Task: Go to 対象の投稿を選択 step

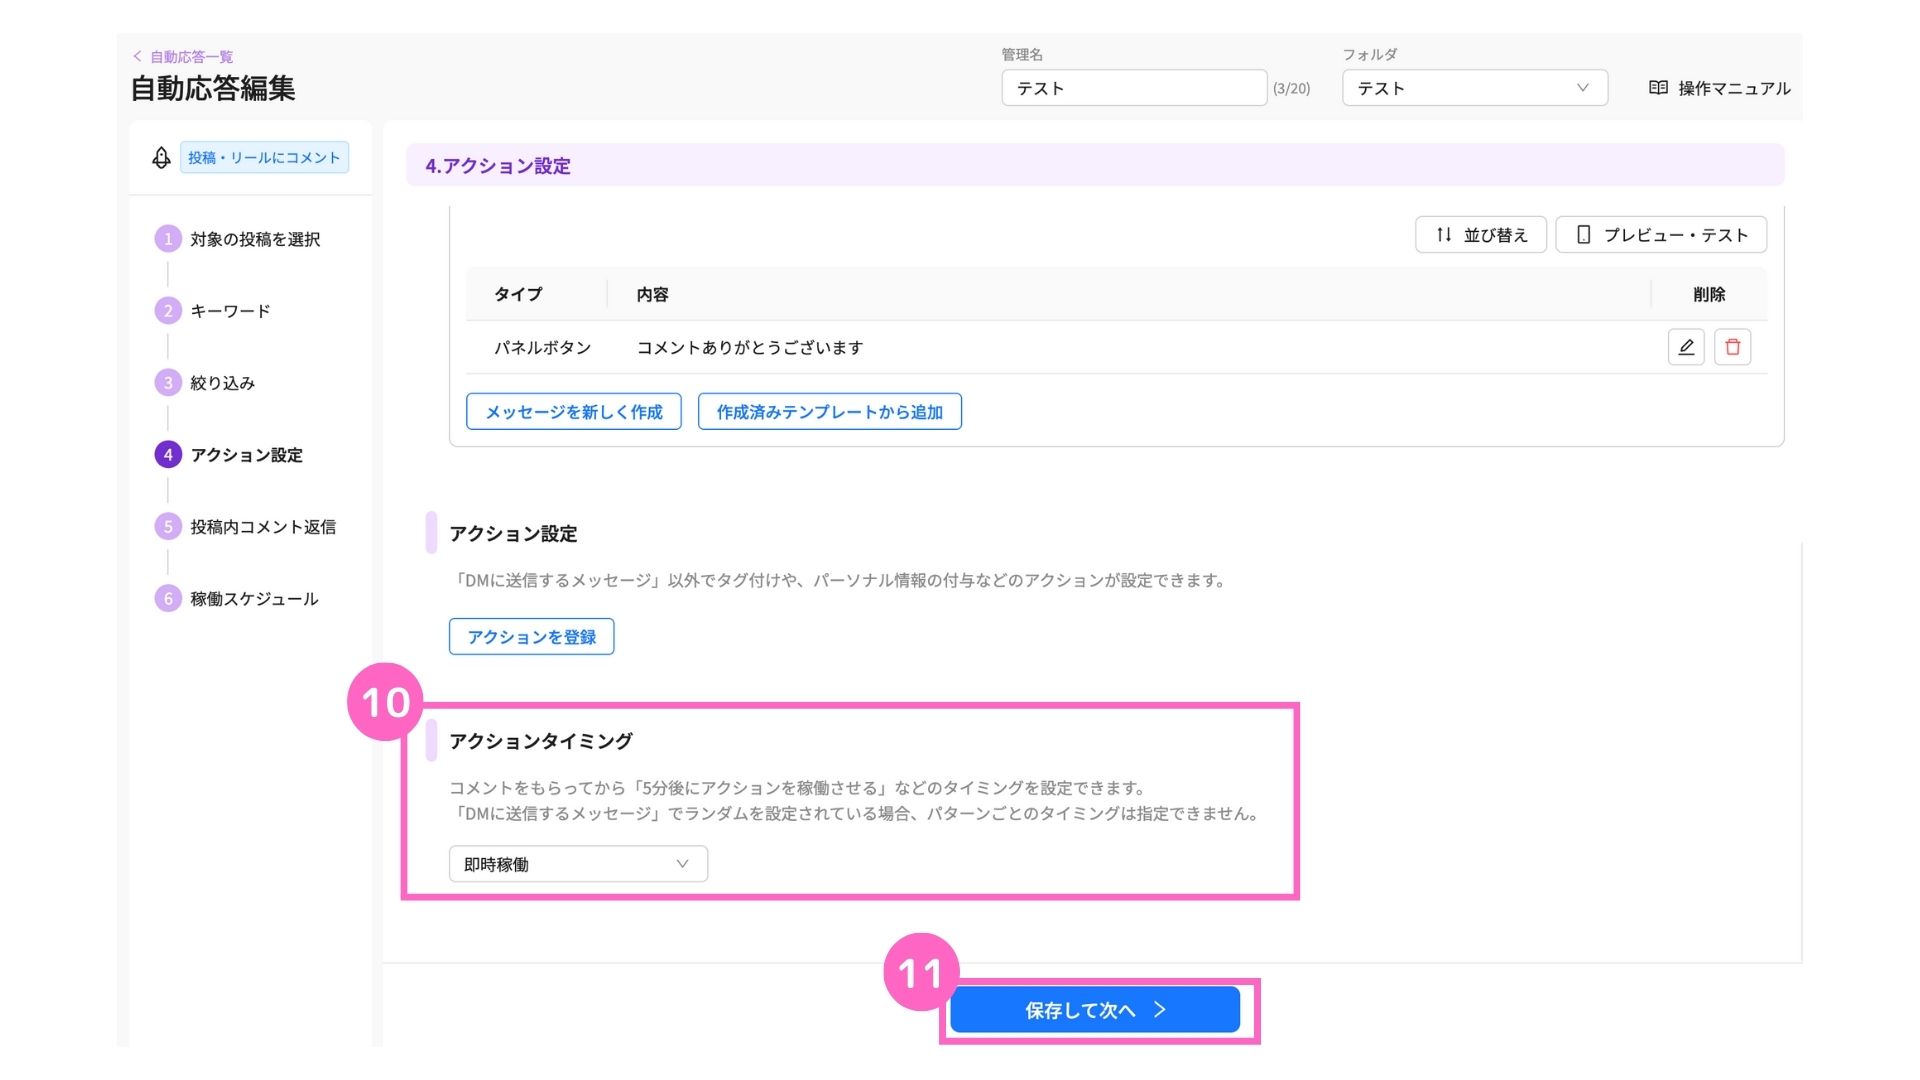Action: 255,239
